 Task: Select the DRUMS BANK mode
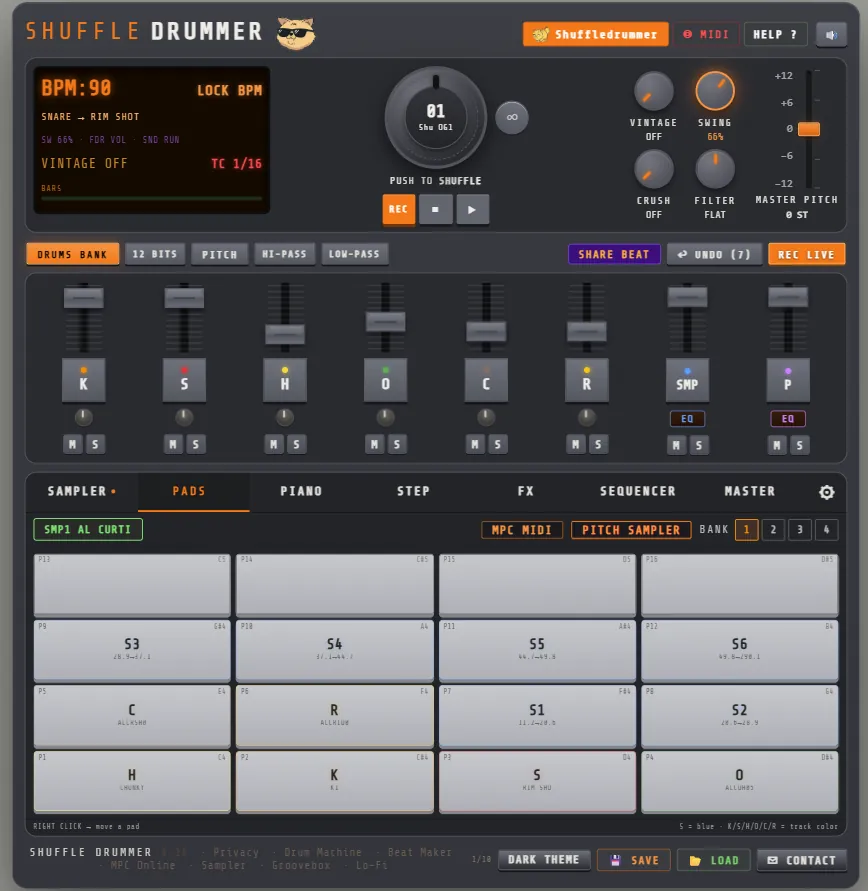click(72, 254)
